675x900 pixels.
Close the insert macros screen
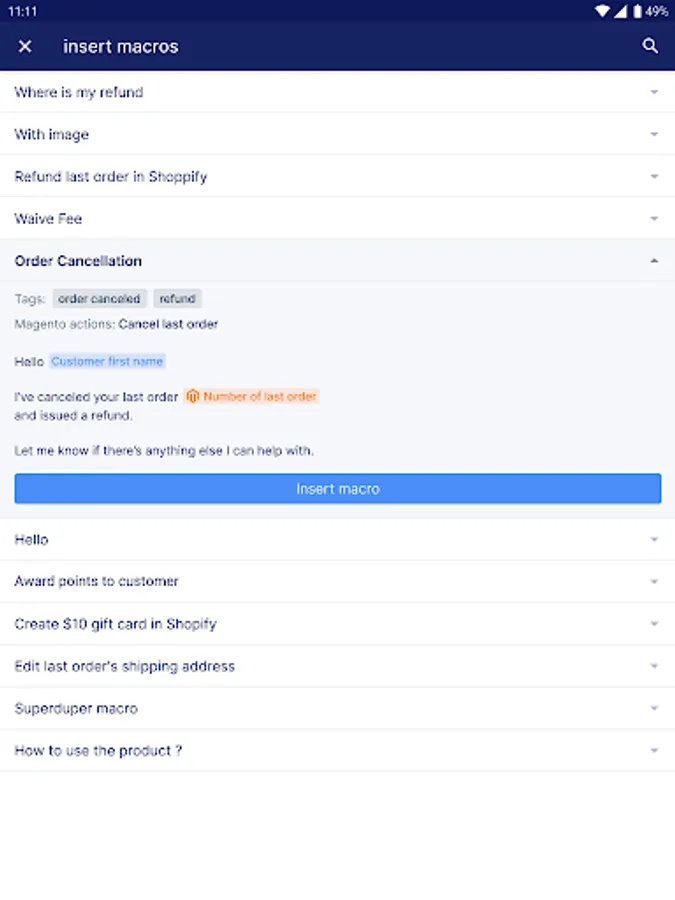(x=25, y=46)
